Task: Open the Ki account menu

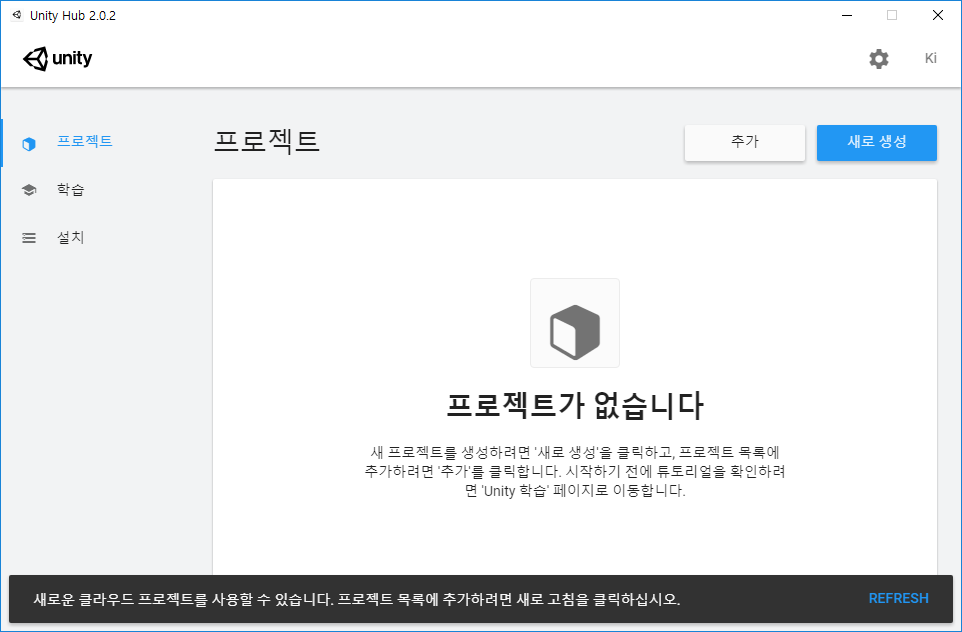Action: click(x=931, y=58)
